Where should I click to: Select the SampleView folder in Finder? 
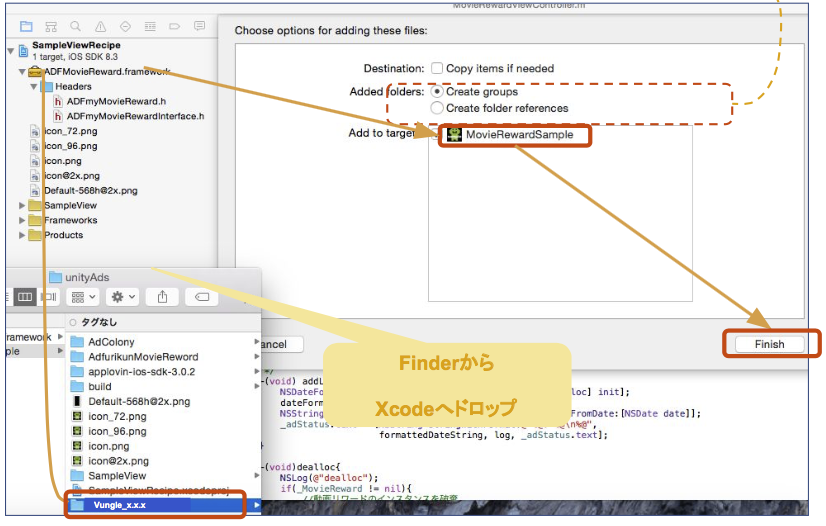tap(117, 475)
